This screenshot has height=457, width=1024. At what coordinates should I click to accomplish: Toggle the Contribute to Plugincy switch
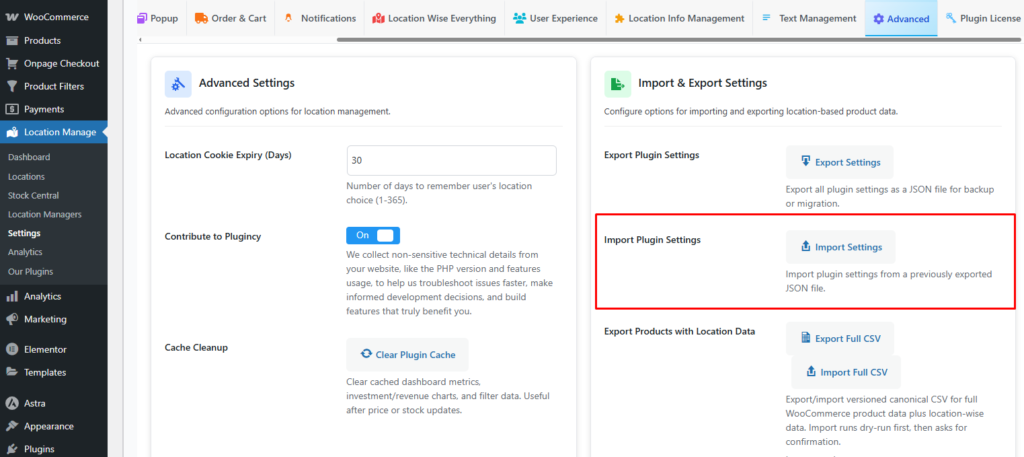(x=372, y=235)
